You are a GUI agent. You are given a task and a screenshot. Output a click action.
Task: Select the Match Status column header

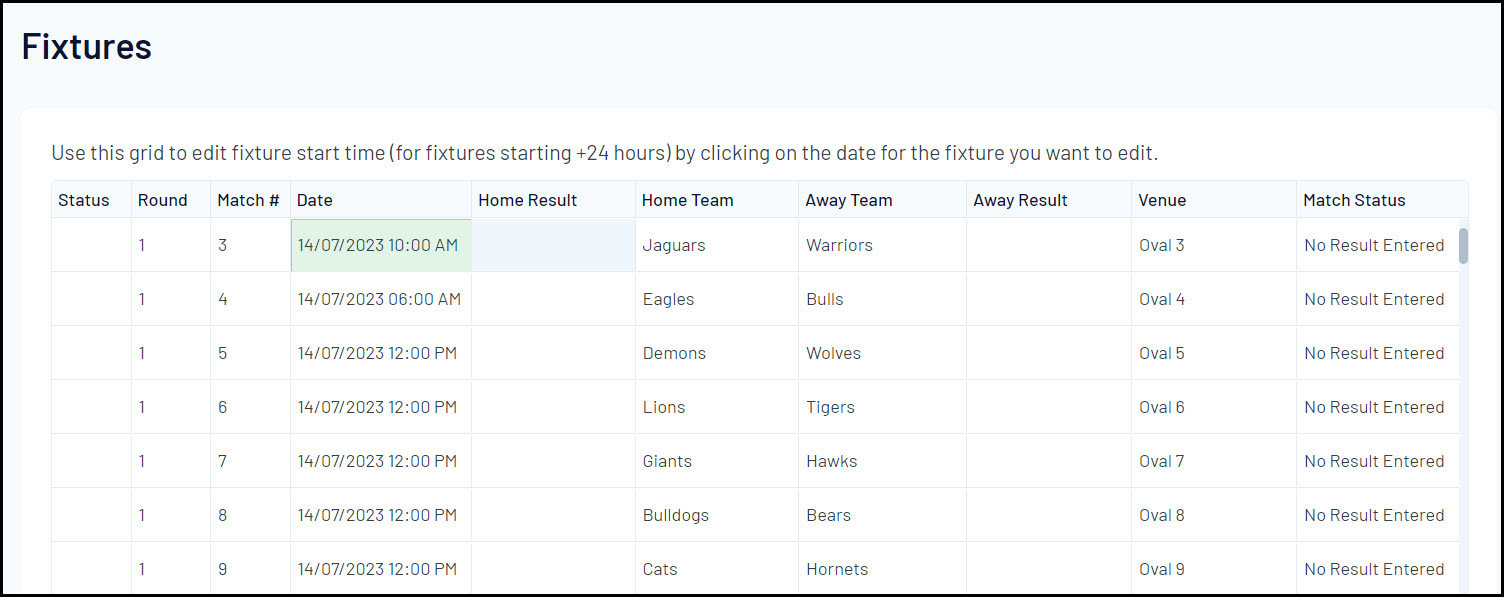click(x=1354, y=200)
